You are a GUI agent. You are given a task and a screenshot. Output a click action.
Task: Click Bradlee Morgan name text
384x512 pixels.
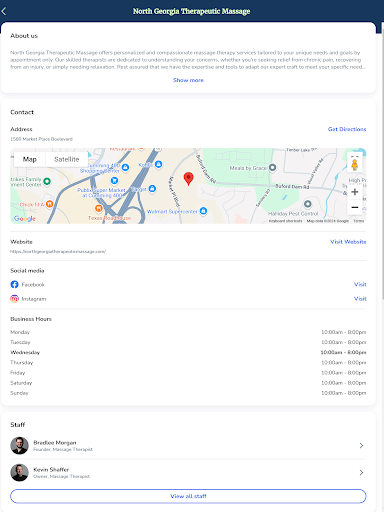click(x=55, y=443)
